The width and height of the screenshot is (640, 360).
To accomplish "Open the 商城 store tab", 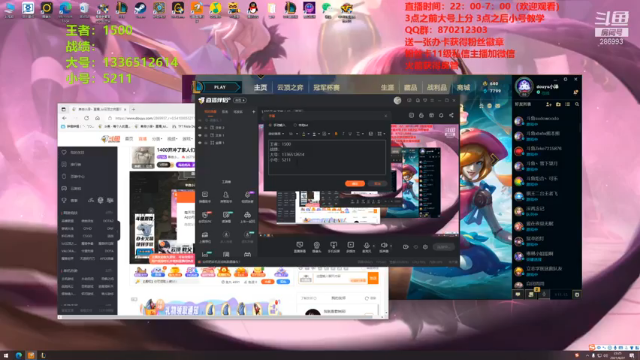I will tap(463, 87).
